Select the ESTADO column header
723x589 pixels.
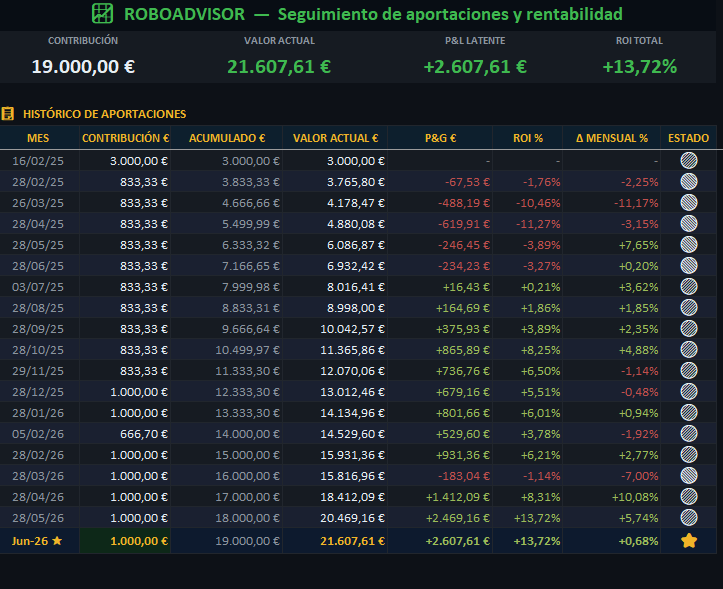click(x=688, y=138)
